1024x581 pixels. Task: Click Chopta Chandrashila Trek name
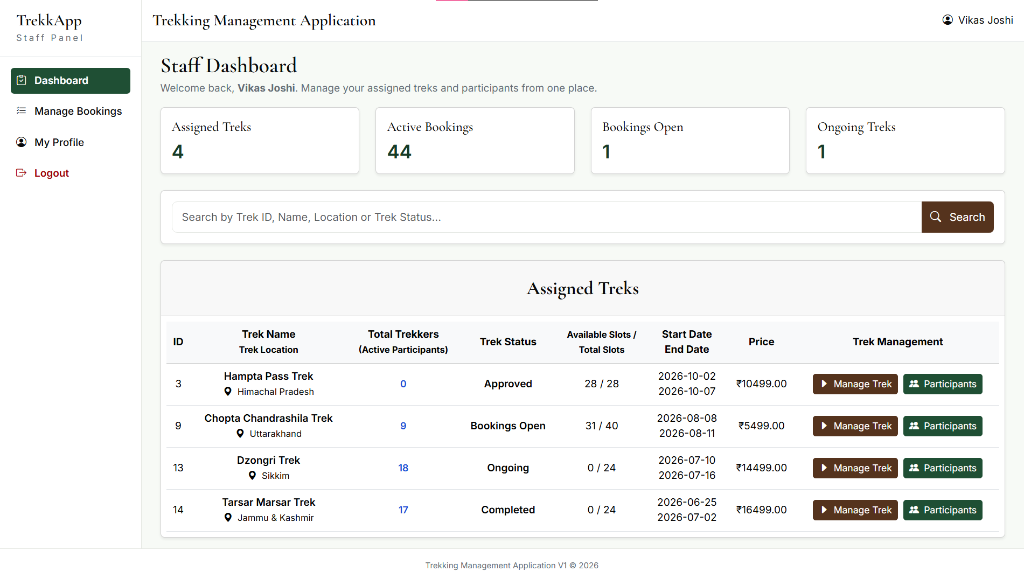tap(268, 418)
